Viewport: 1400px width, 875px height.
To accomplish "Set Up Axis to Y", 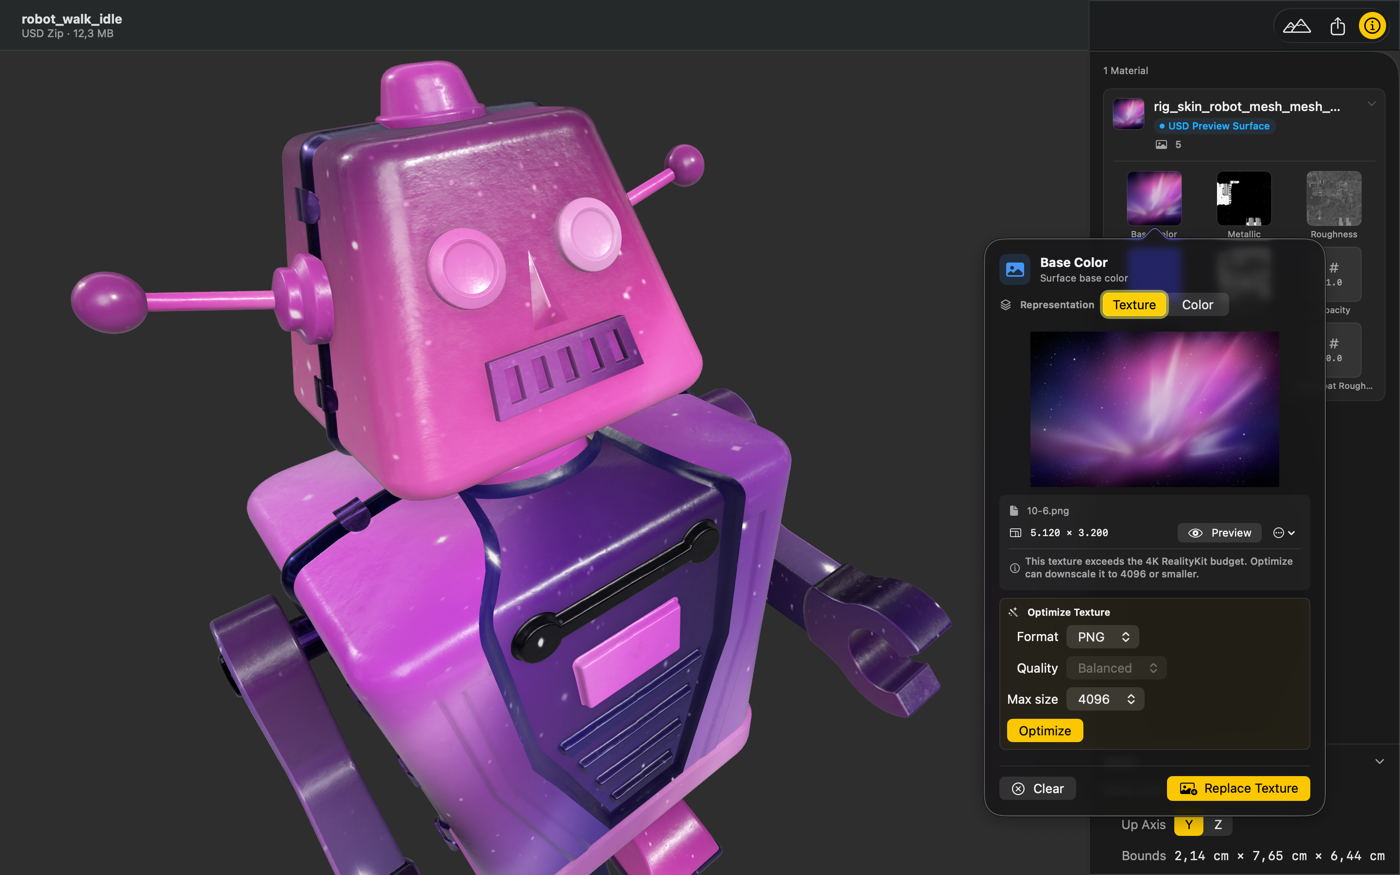I will click(x=1188, y=825).
